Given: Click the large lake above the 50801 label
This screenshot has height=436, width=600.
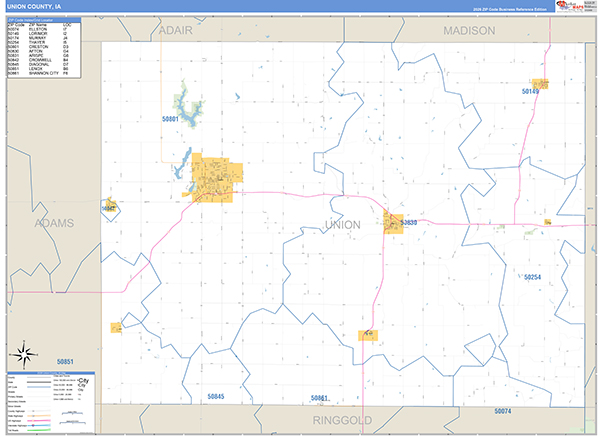Looking at the screenshot, I should click(x=188, y=107).
